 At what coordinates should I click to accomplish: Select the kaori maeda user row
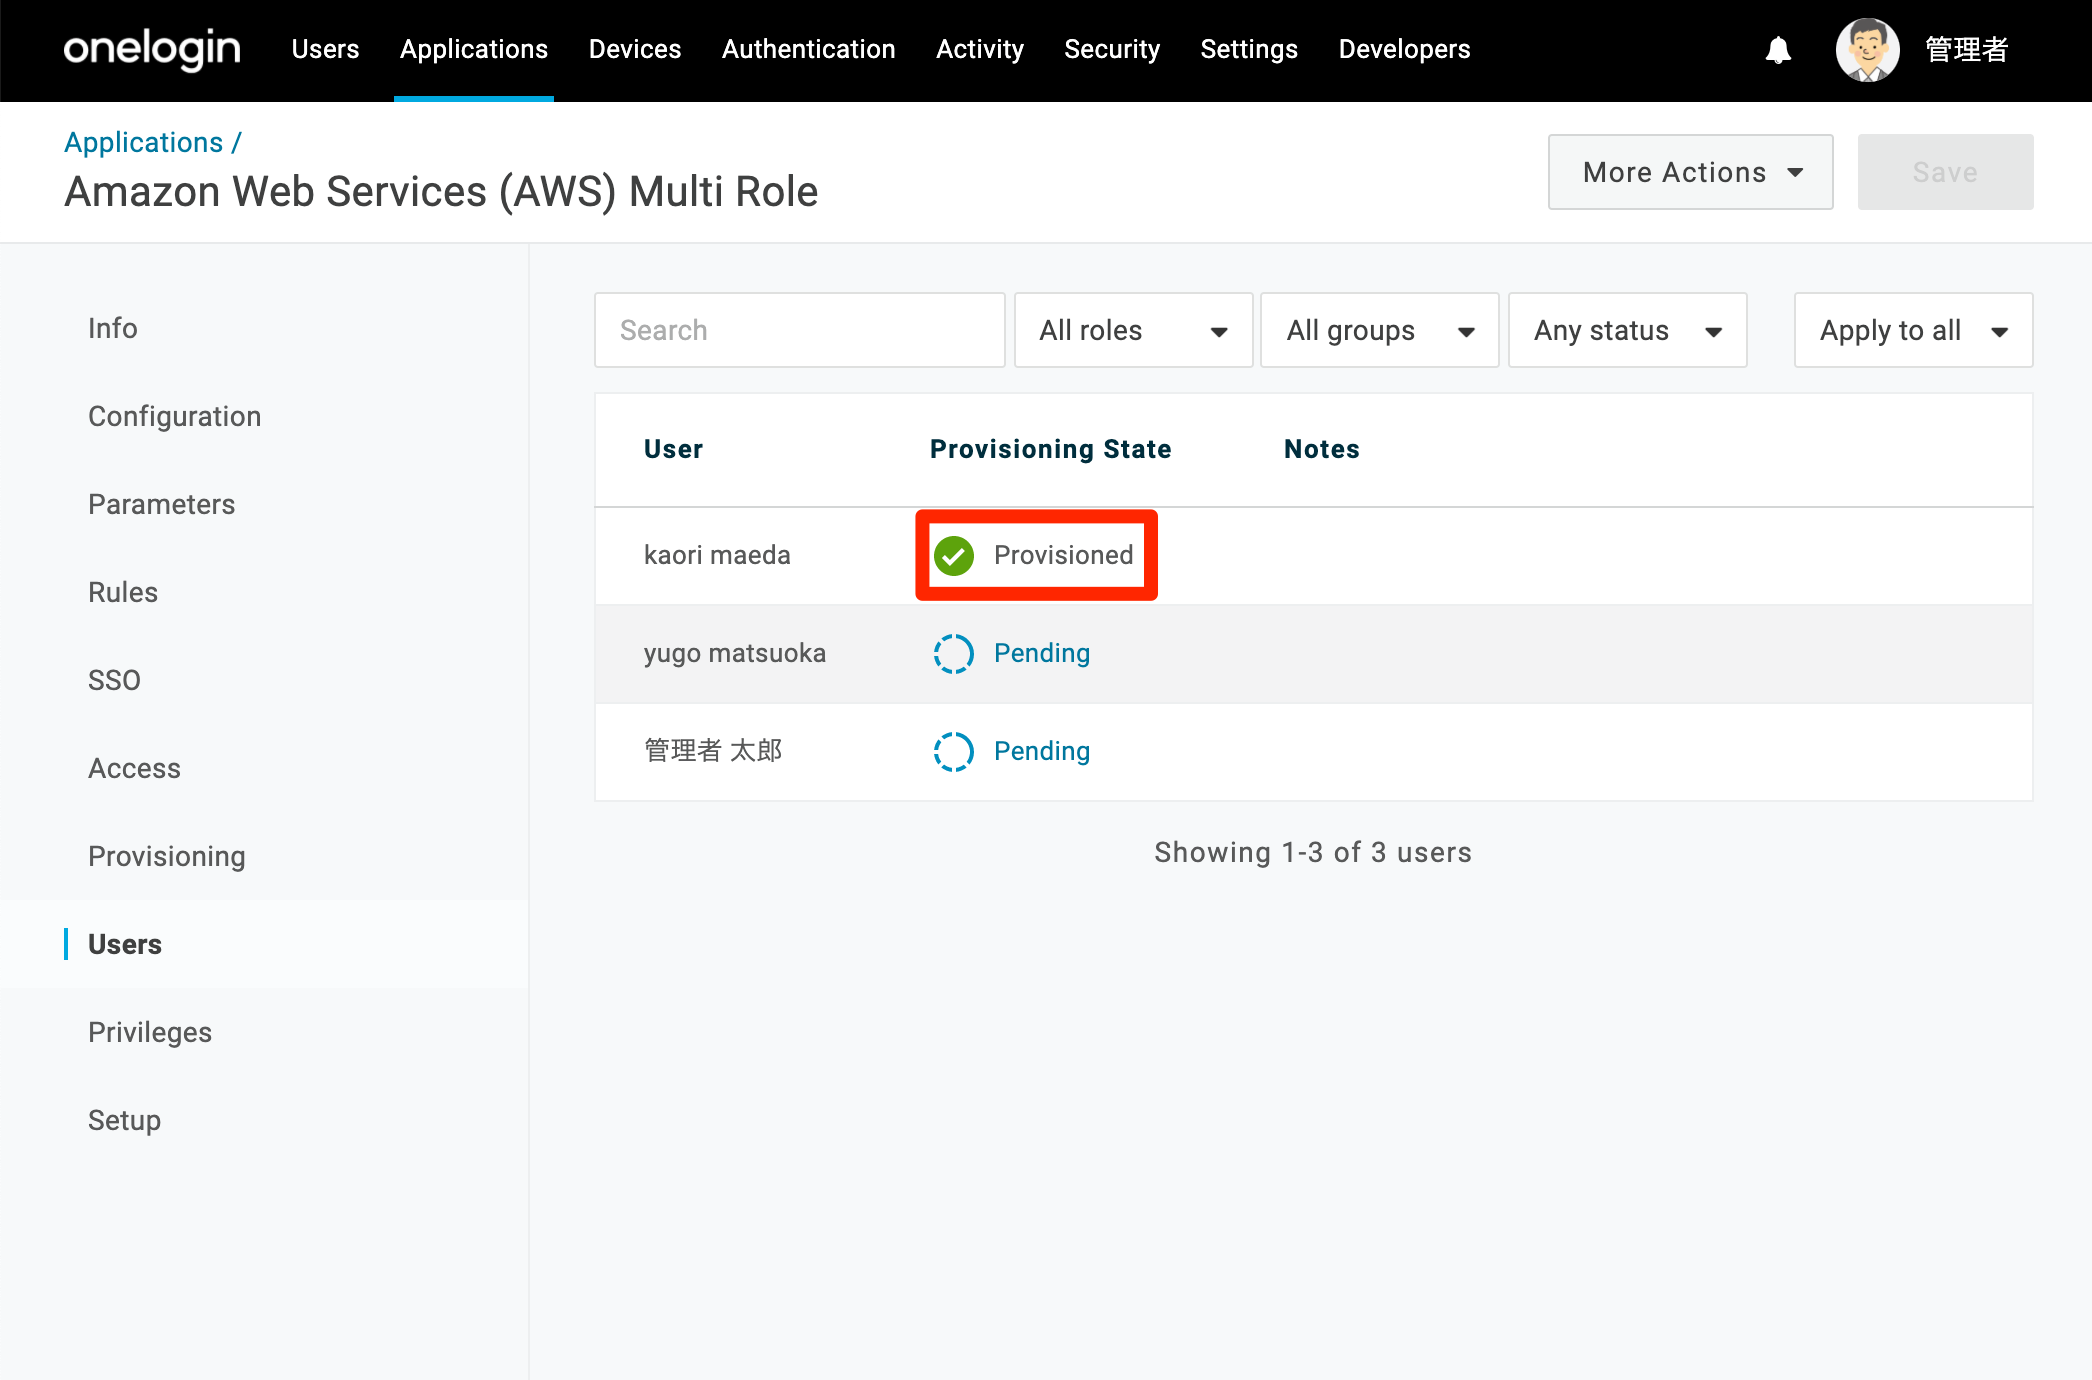tap(1314, 556)
